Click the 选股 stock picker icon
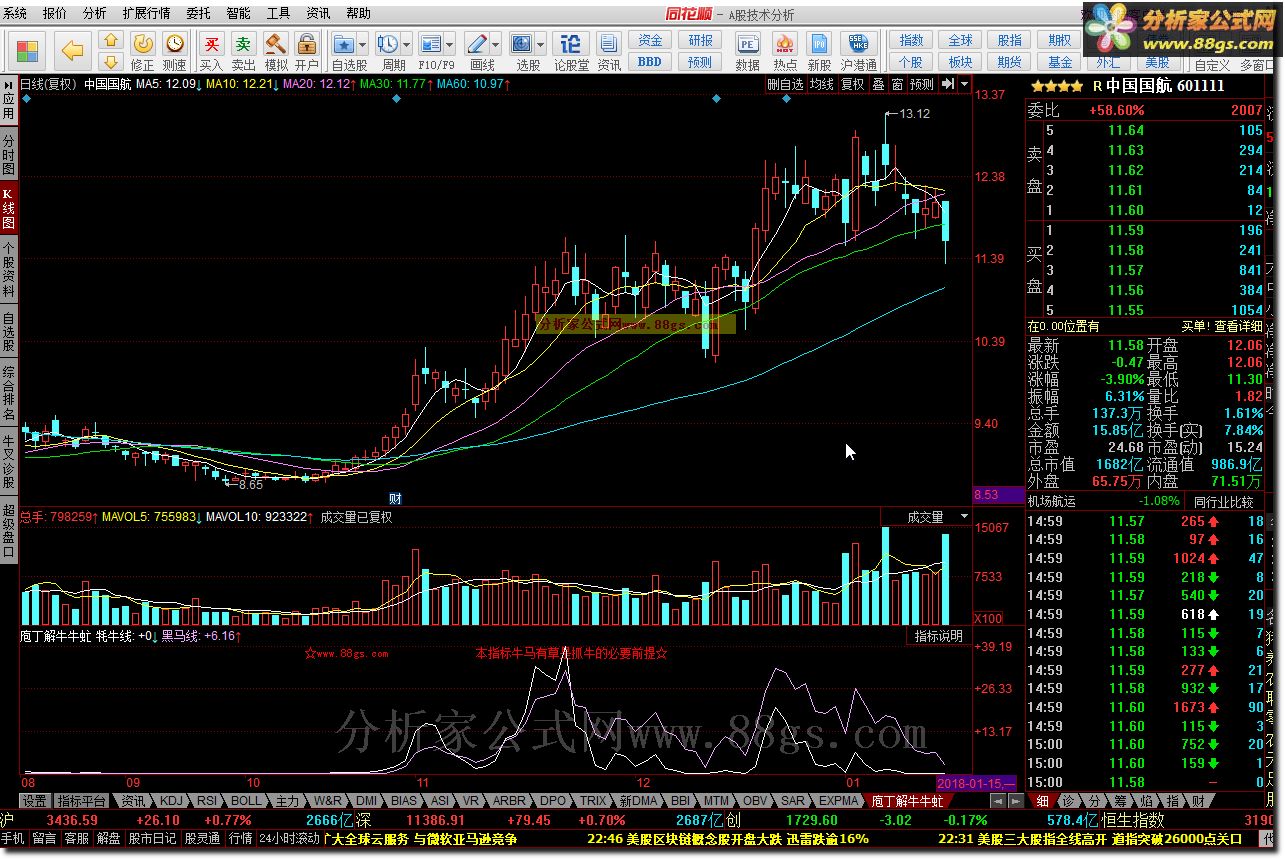Screen dimensions: 1285x859 (521, 43)
